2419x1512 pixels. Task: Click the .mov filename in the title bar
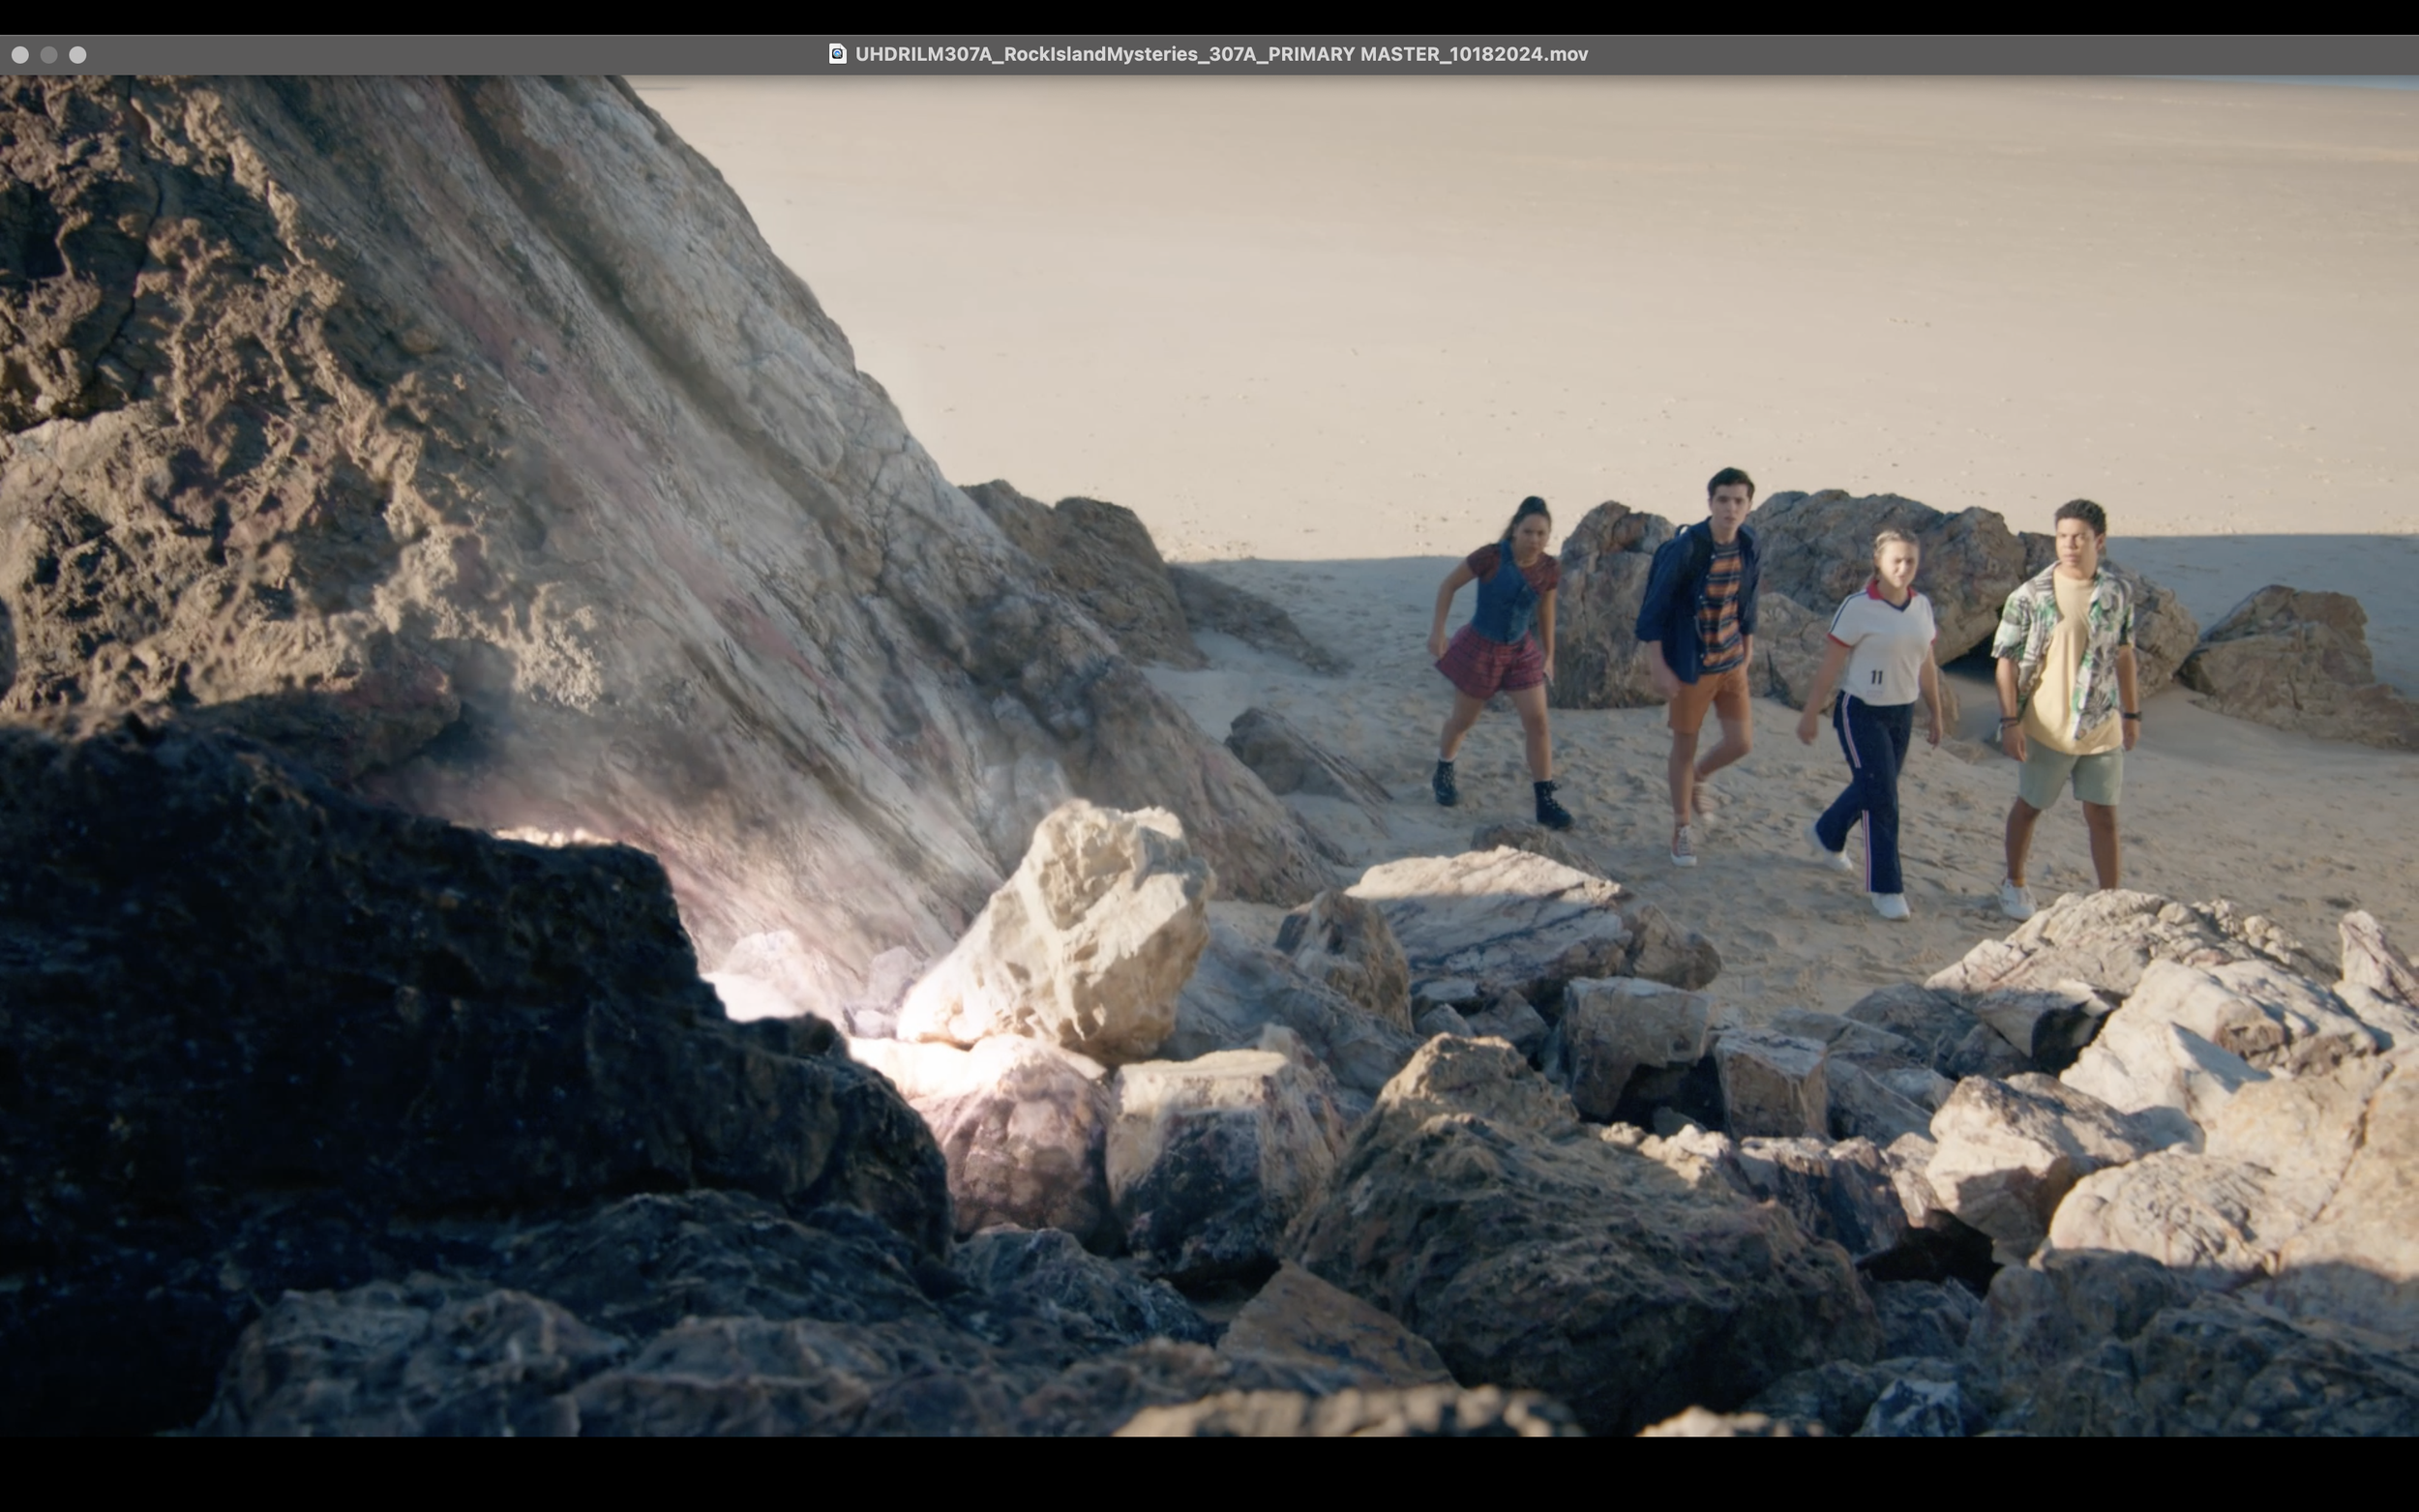(x=1221, y=54)
